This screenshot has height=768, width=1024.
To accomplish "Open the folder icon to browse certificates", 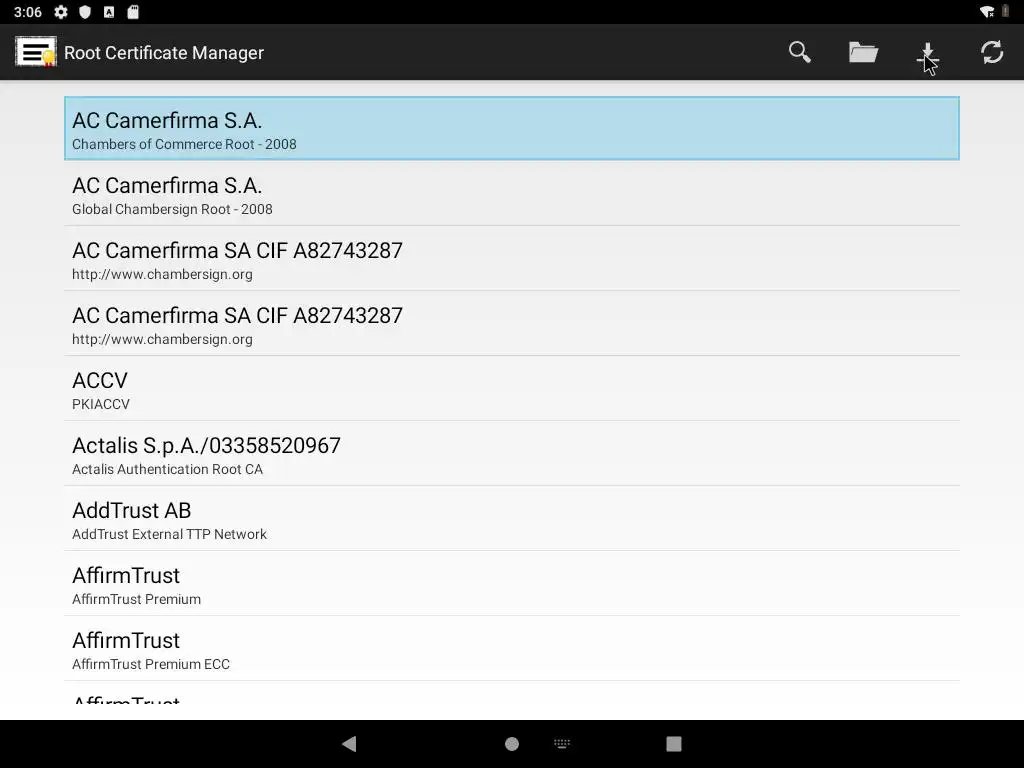I will click(x=863, y=52).
